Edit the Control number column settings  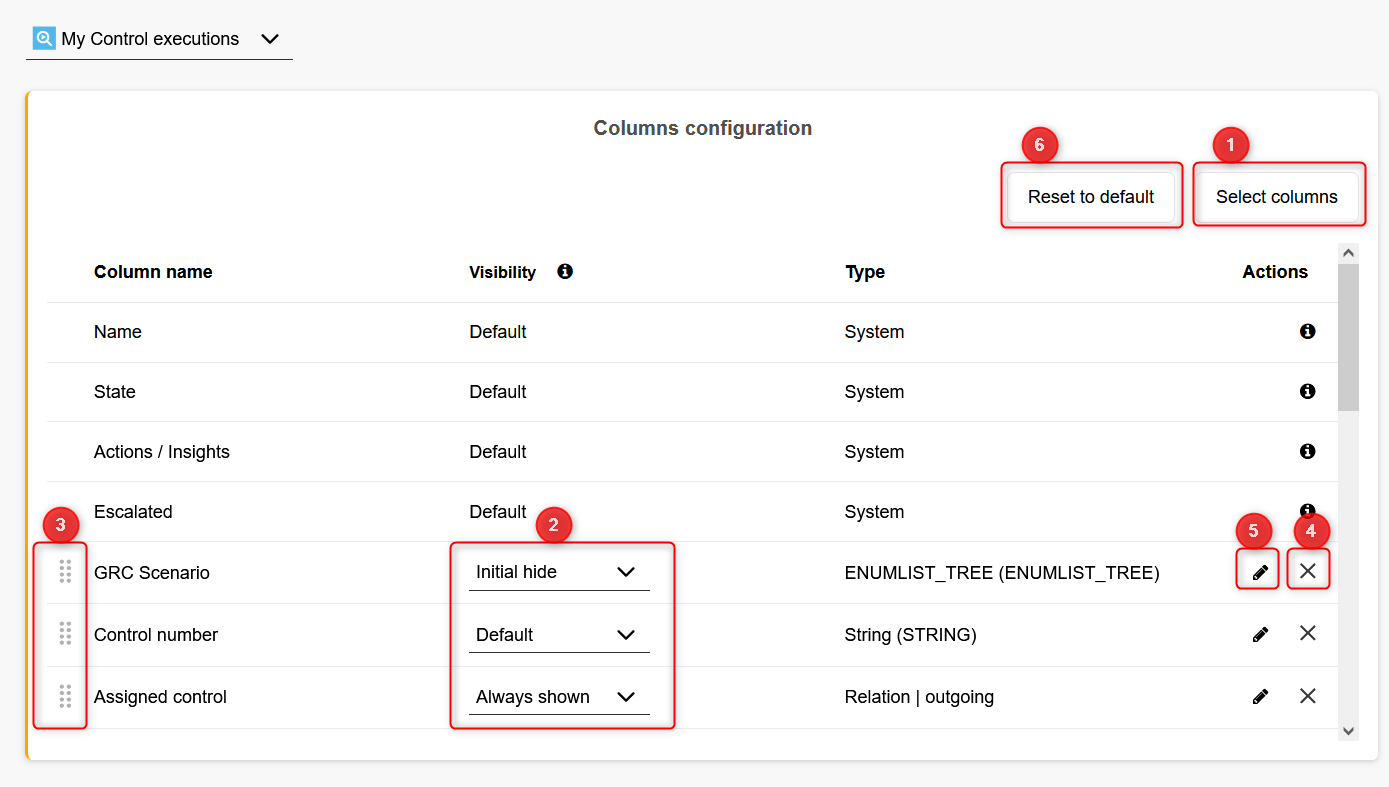(1260, 633)
